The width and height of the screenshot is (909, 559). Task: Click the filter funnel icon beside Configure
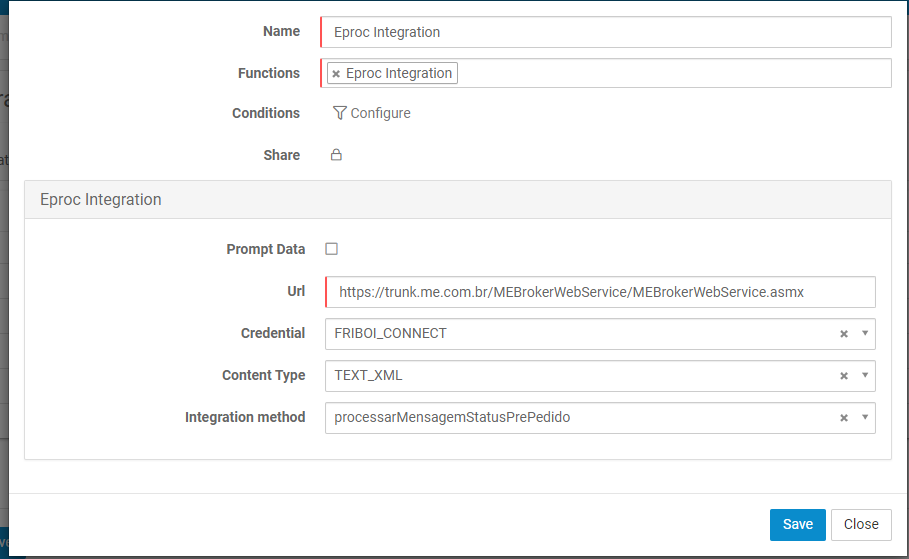click(339, 113)
